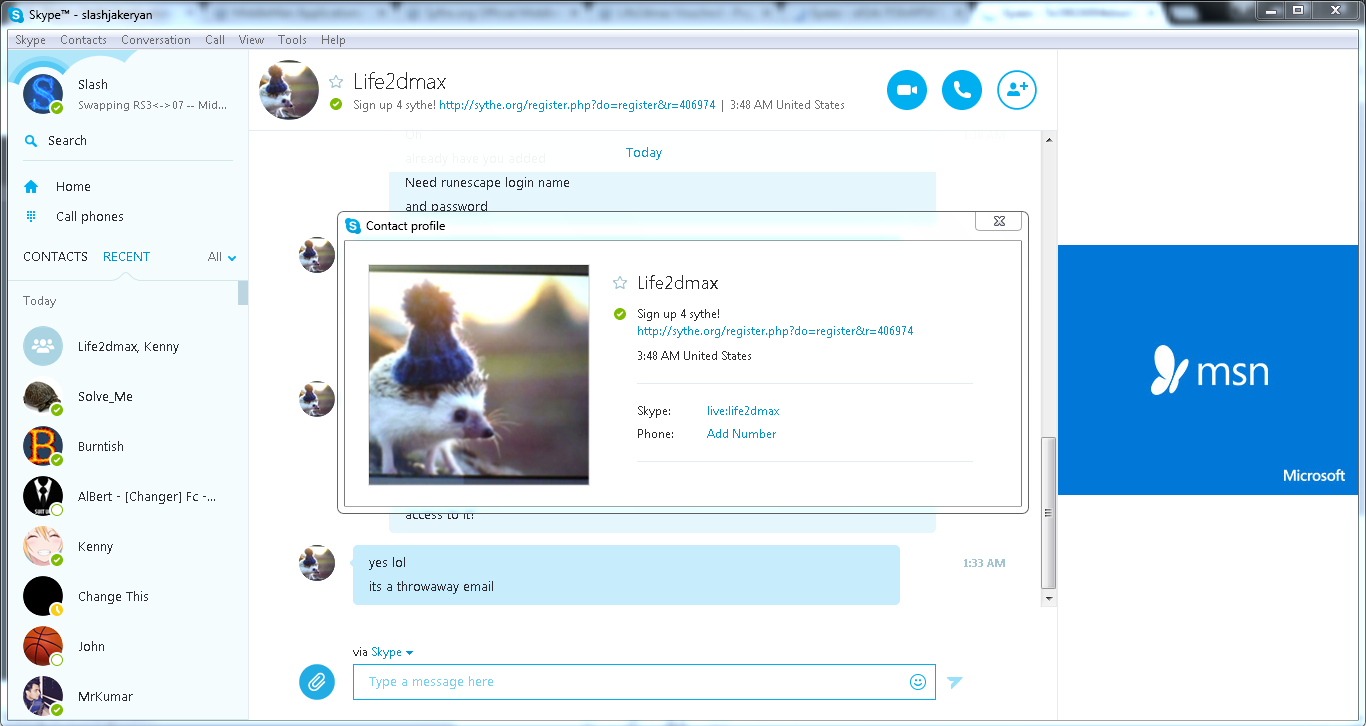Screen dimensions: 1366x726
Task: Click the Skype logo in the main title bar
Action: click(16, 14)
